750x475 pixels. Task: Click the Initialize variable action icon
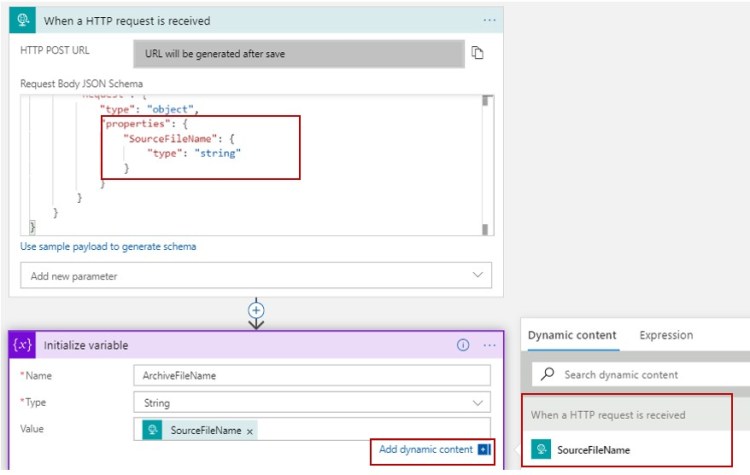pos(23,345)
